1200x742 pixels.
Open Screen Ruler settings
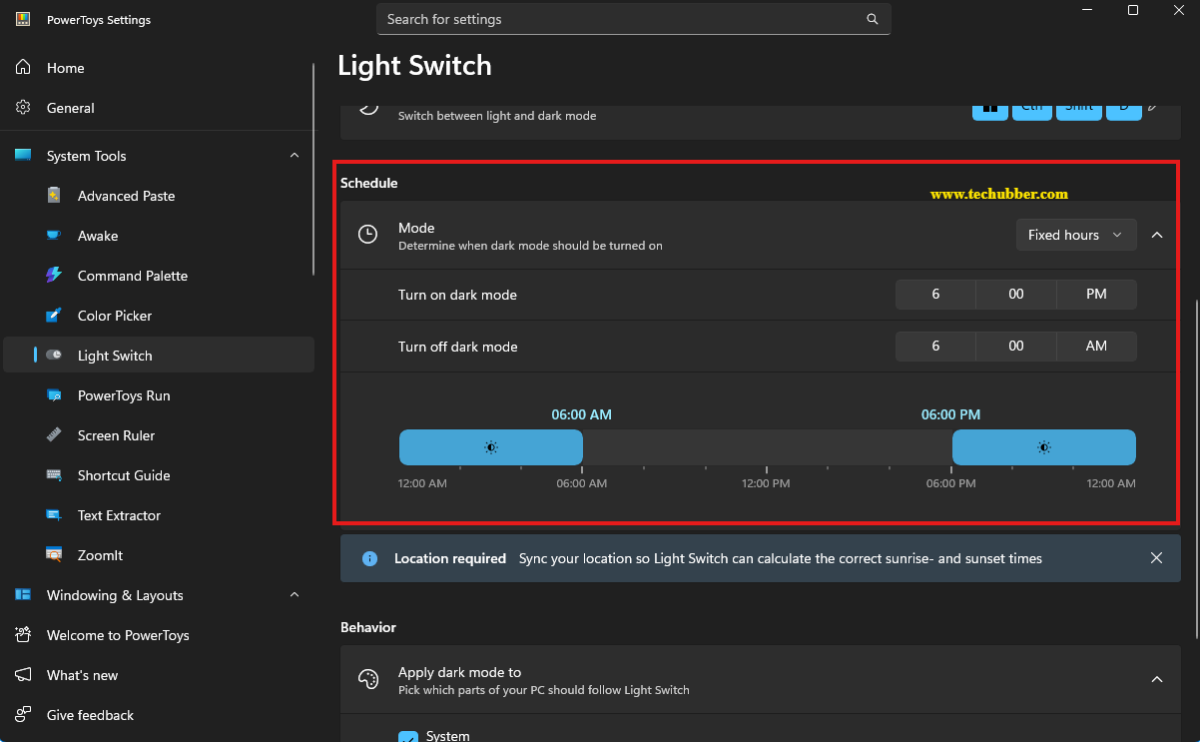pos(159,436)
